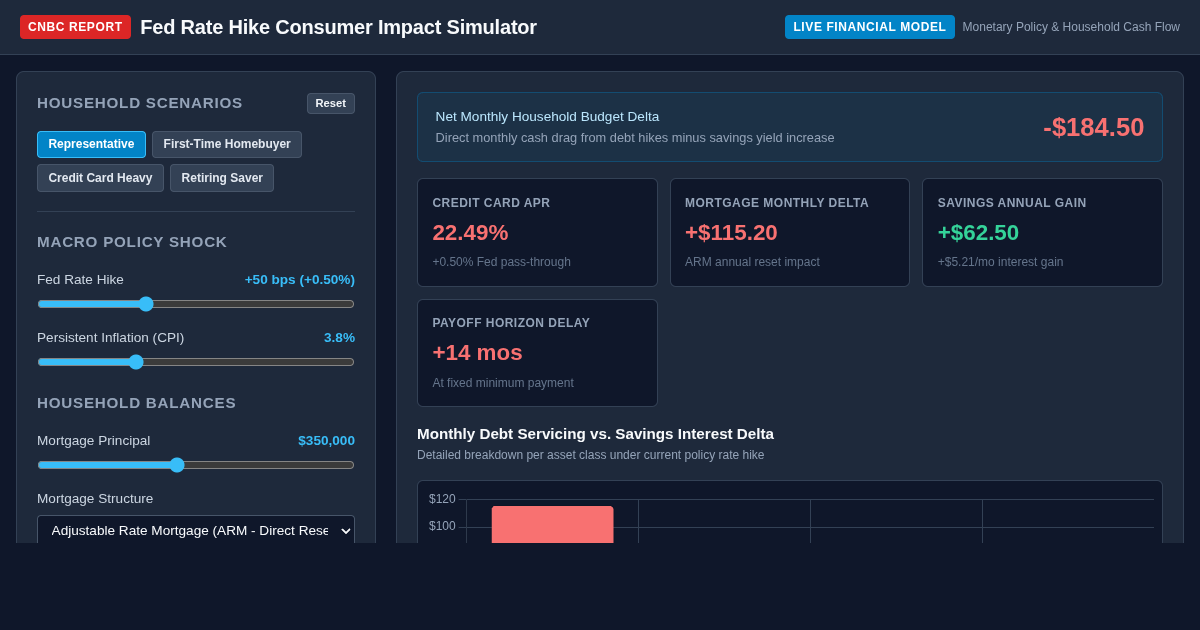Click the +14 mos payoff delay value
Image resolution: width=1200 pixels, height=630 pixels.
click(x=477, y=352)
